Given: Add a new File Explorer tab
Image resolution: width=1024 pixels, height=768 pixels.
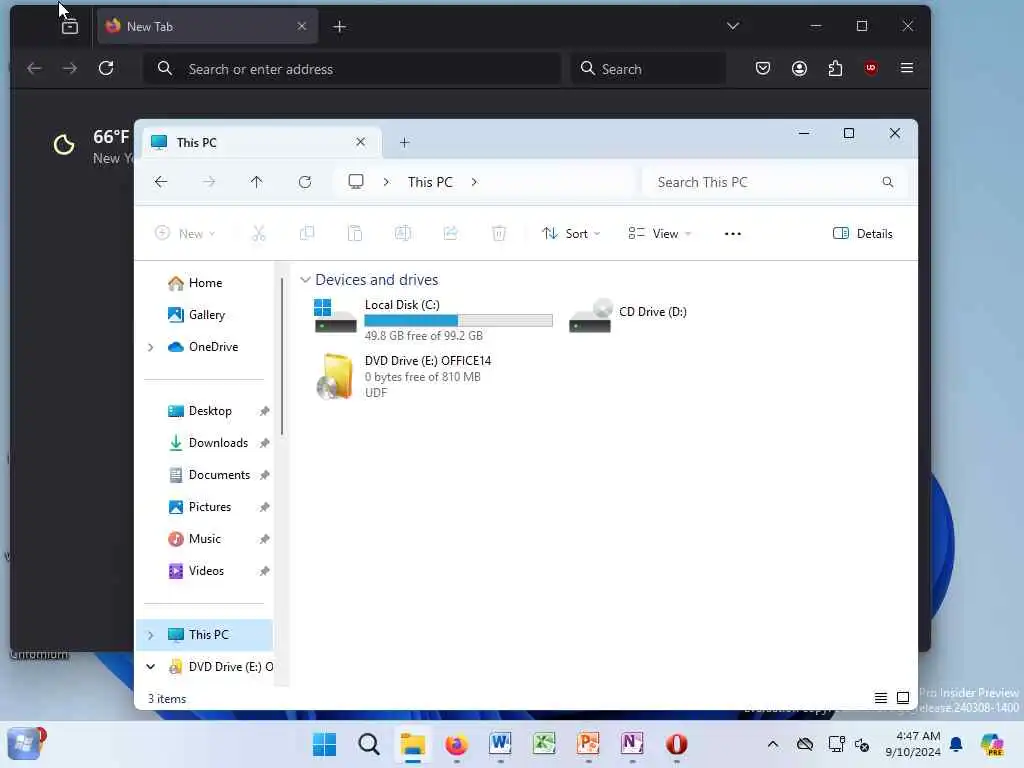Looking at the screenshot, I should [x=404, y=142].
